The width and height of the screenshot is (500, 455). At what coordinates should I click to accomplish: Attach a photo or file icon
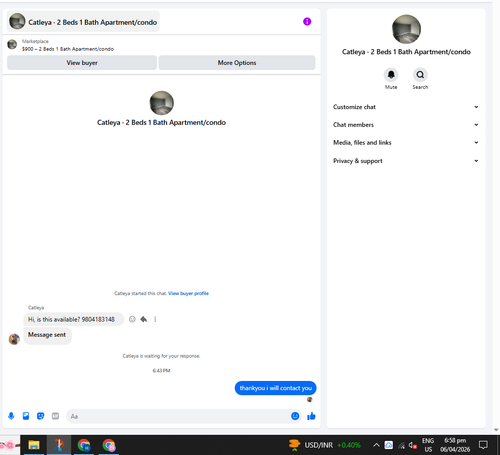tap(26, 416)
